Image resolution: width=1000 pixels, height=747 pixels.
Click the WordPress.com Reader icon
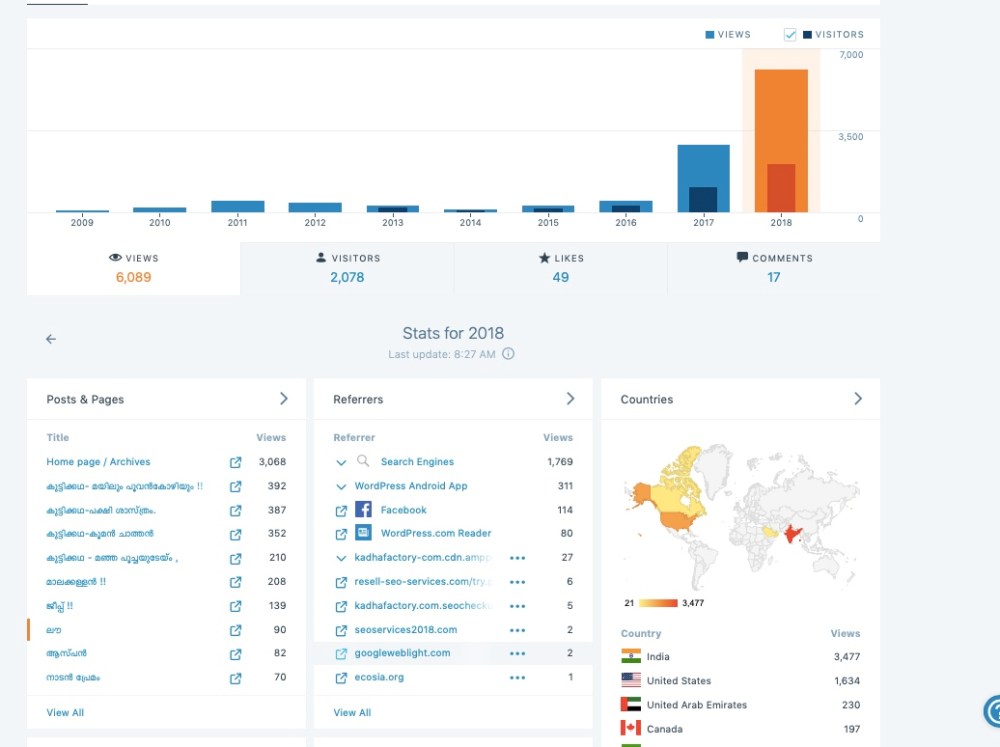click(363, 533)
